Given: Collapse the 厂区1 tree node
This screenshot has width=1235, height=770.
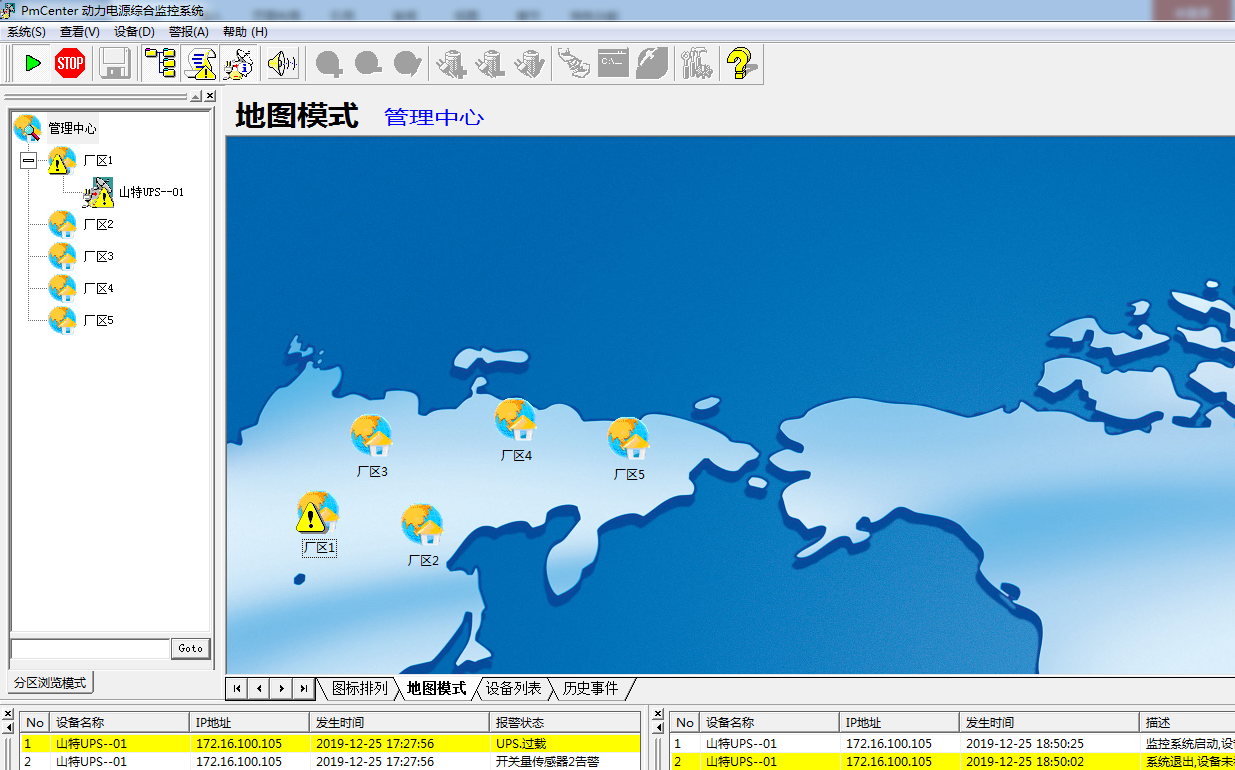Looking at the screenshot, I should [x=29, y=160].
